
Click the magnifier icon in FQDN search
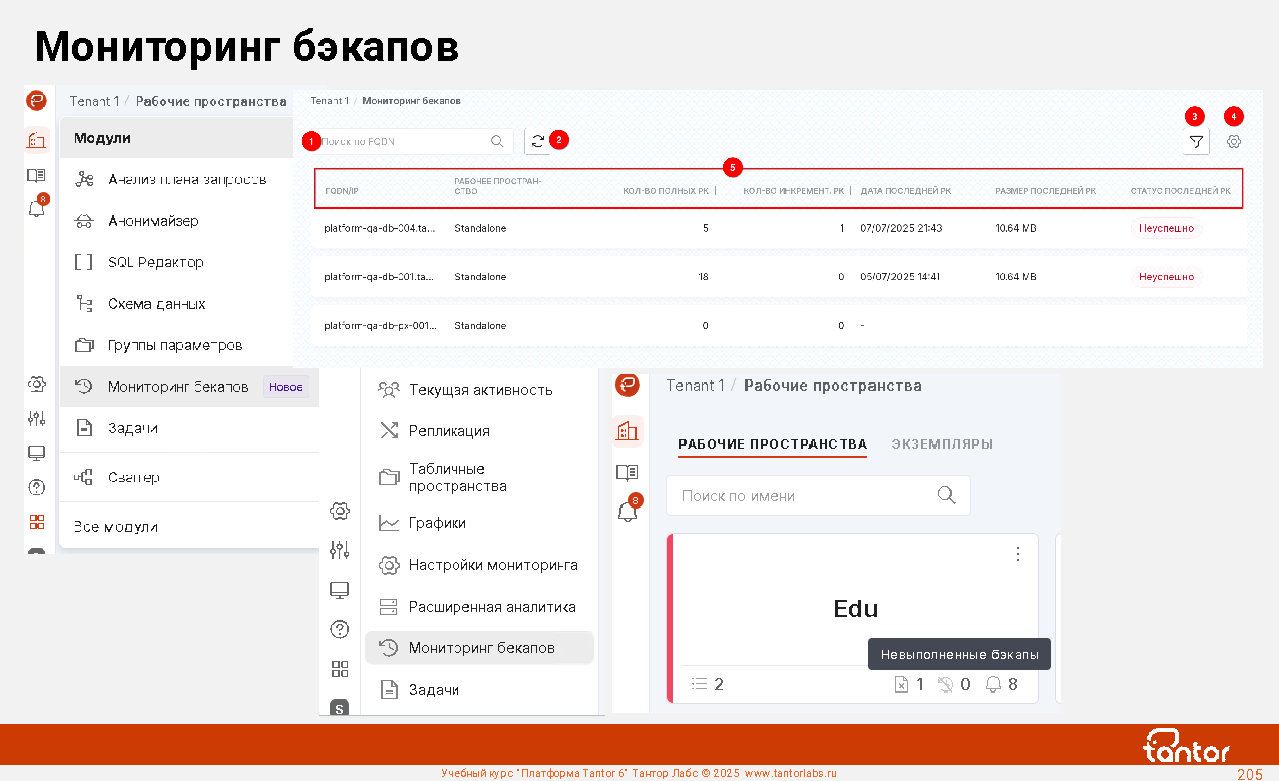(x=497, y=142)
